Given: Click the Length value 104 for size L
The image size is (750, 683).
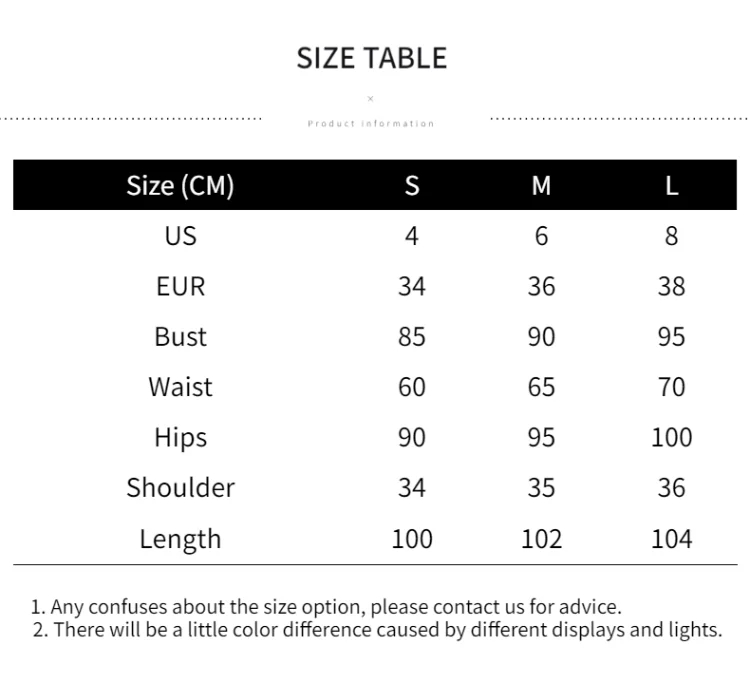Looking at the screenshot, I should (672, 539).
